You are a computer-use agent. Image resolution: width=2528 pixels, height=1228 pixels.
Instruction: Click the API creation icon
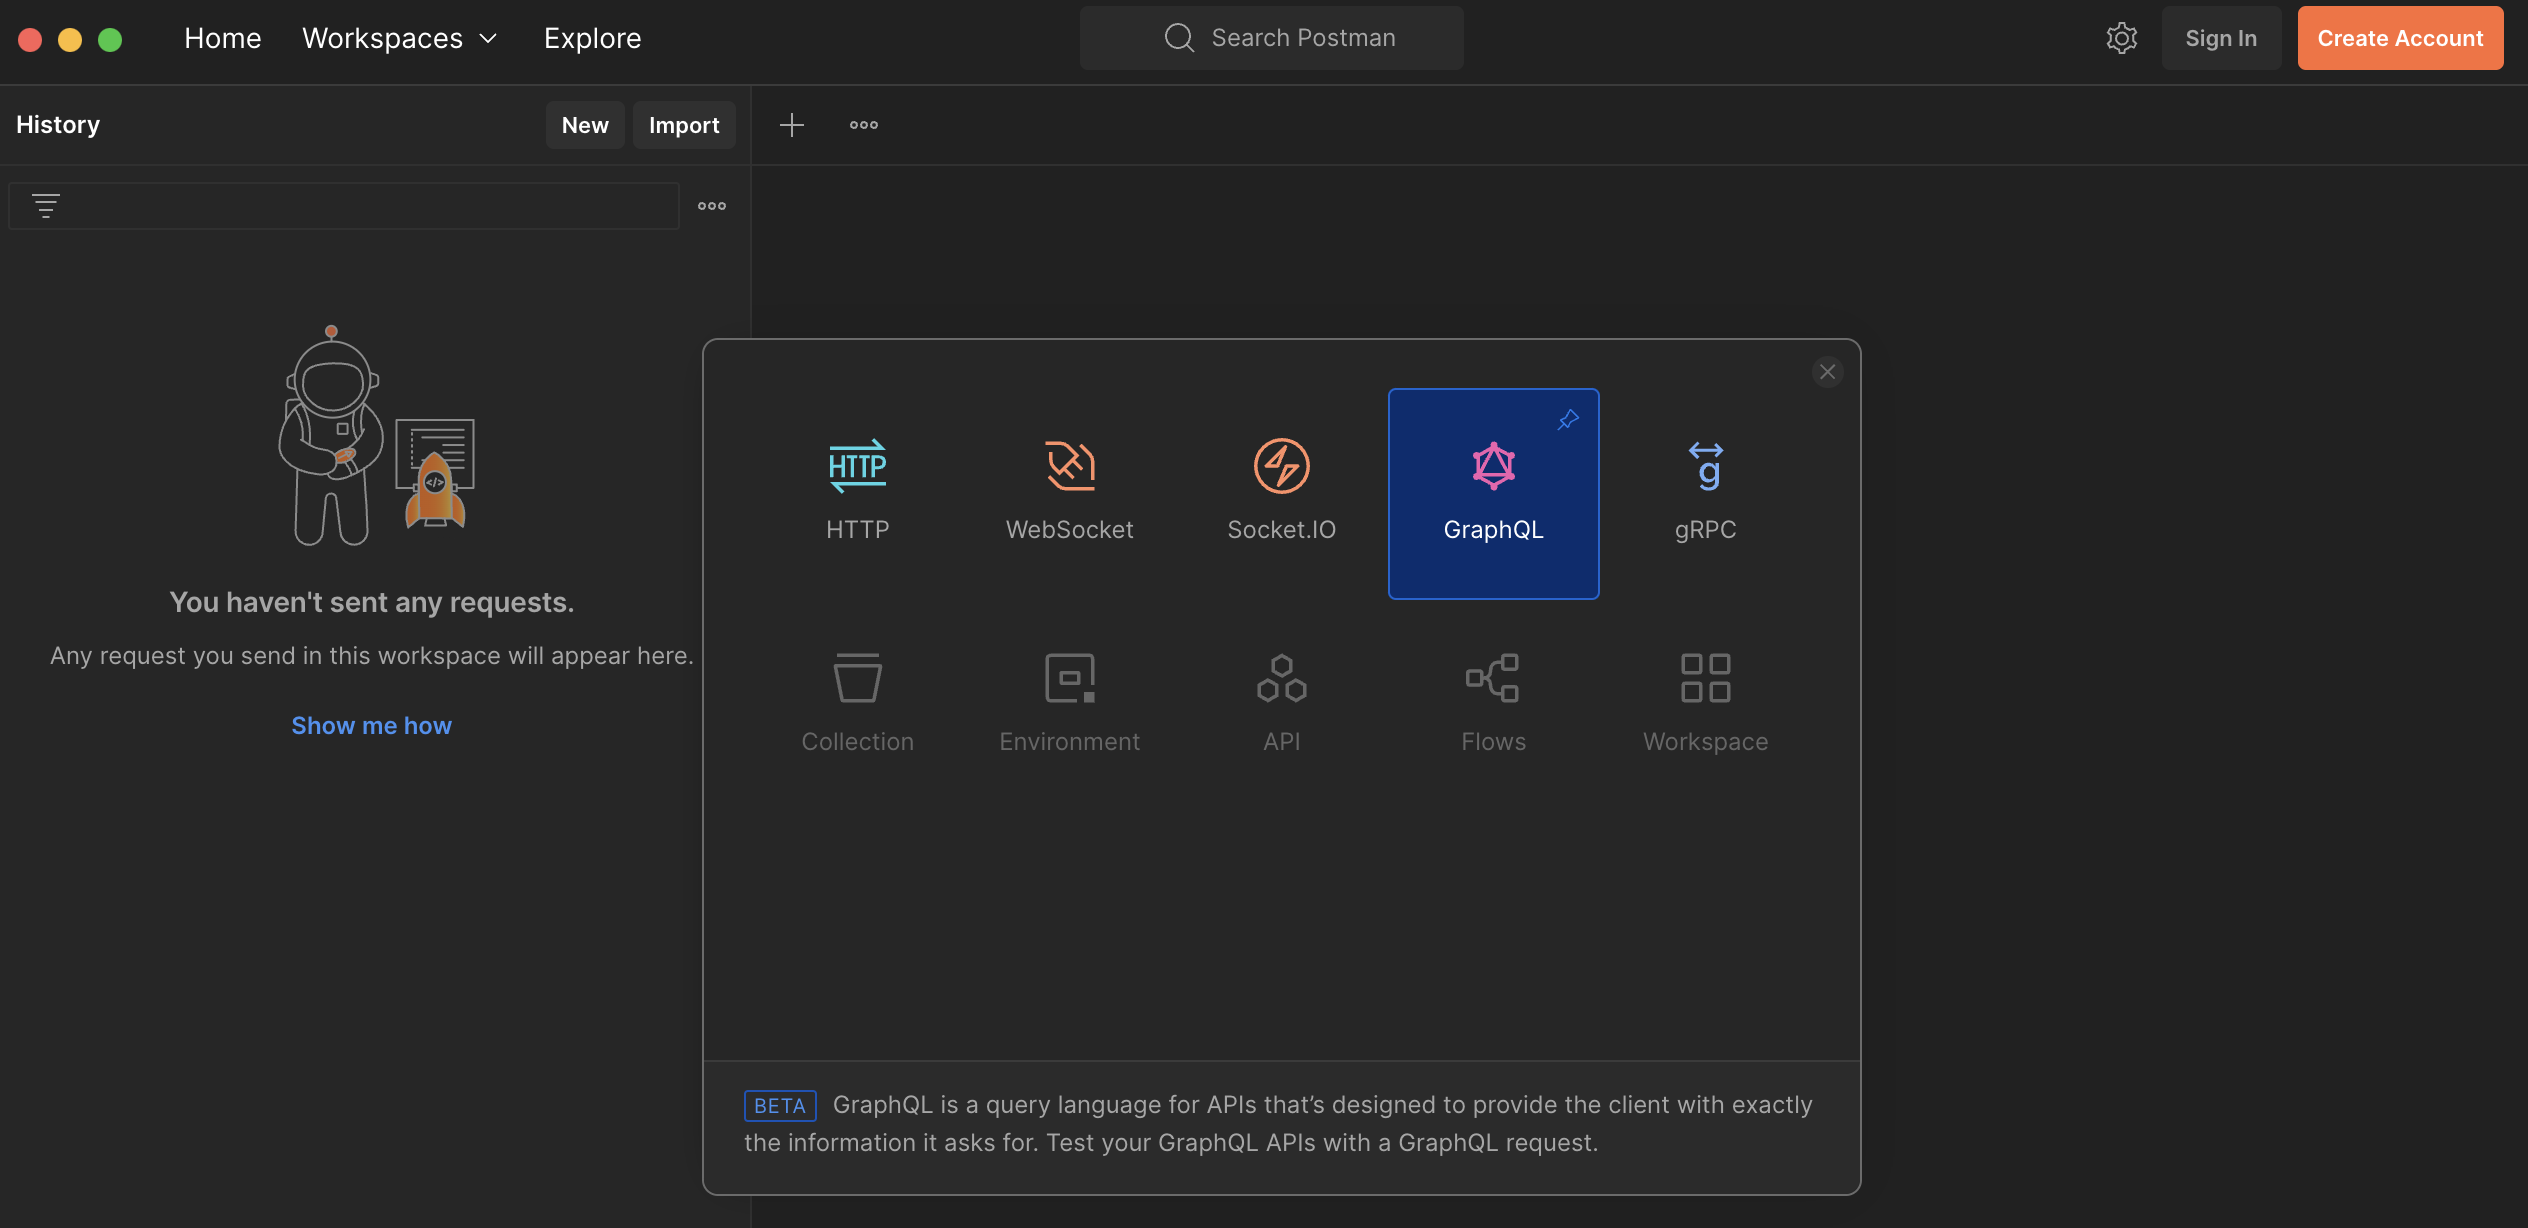(x=1281, y=679)
